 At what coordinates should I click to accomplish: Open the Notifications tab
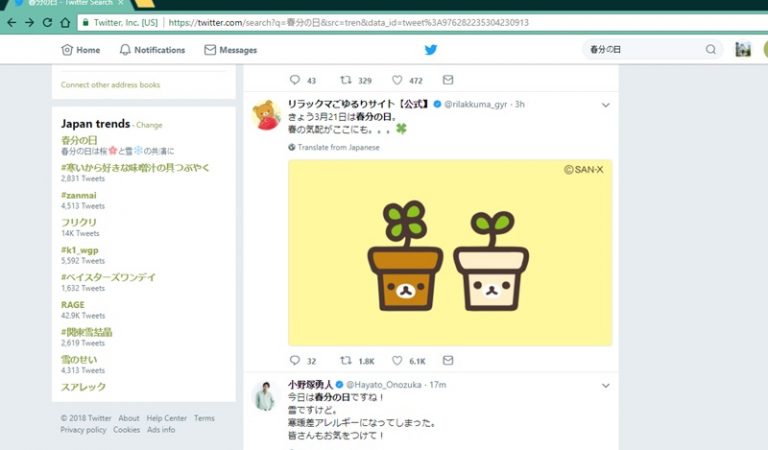(153, 50)
